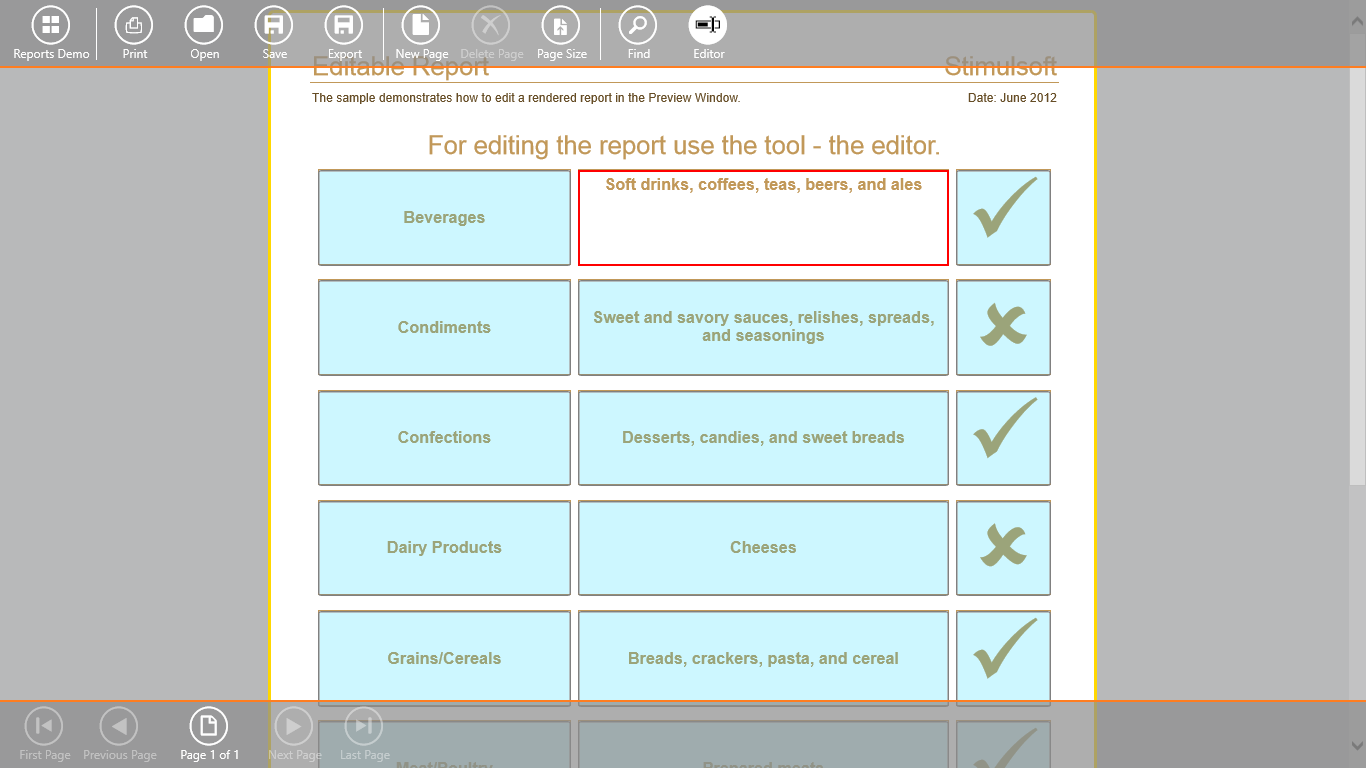Image resolution: width=1366 pixels, height=768 pixels.
Task: Go to First Page
Action: pos(44,726)
